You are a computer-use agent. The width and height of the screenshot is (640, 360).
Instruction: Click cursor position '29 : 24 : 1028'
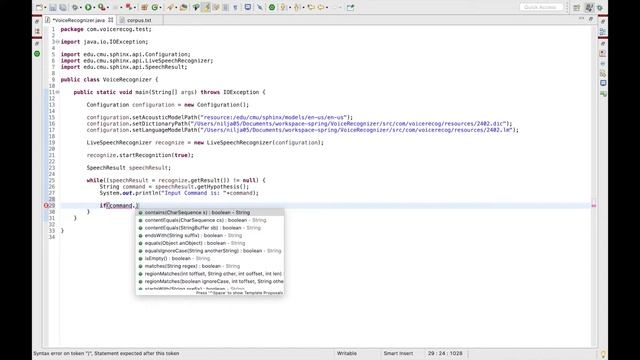pos(445,353)
